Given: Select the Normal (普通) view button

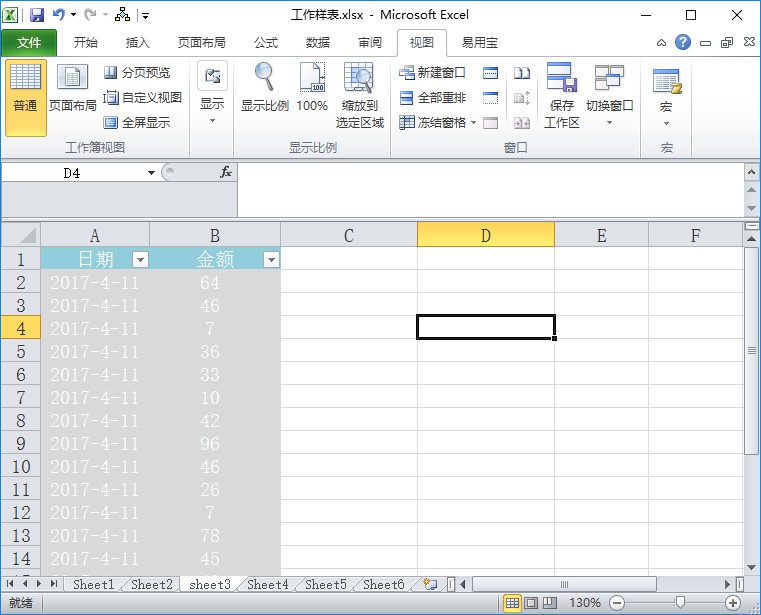Looking at the screenshot, I should coord(26,97).
